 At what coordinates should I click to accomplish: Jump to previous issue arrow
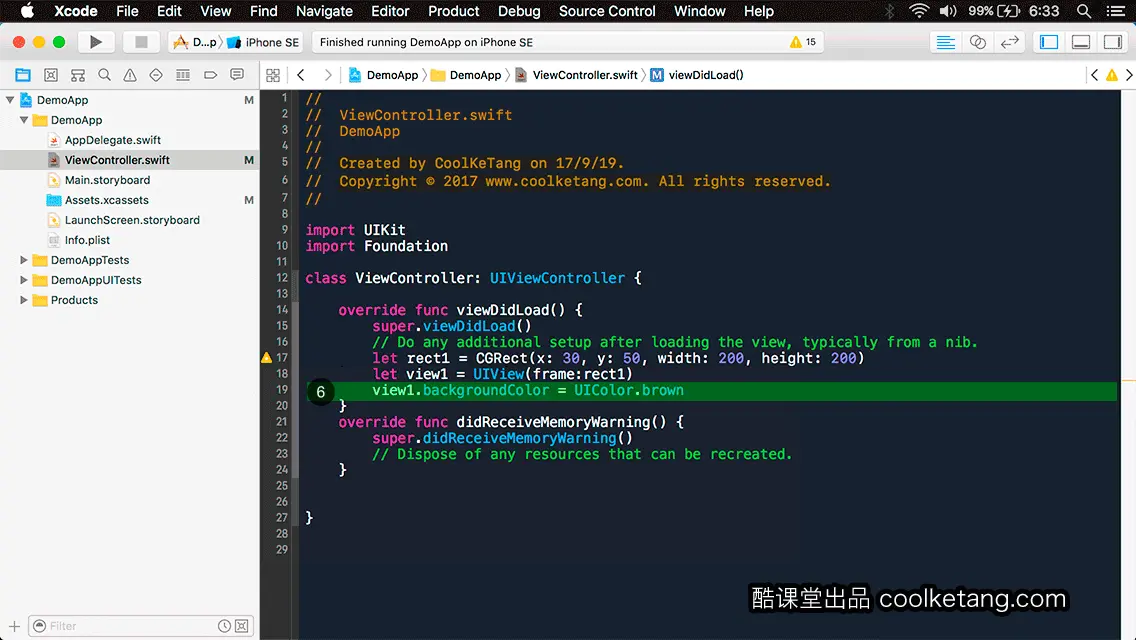pos(1094,75)
